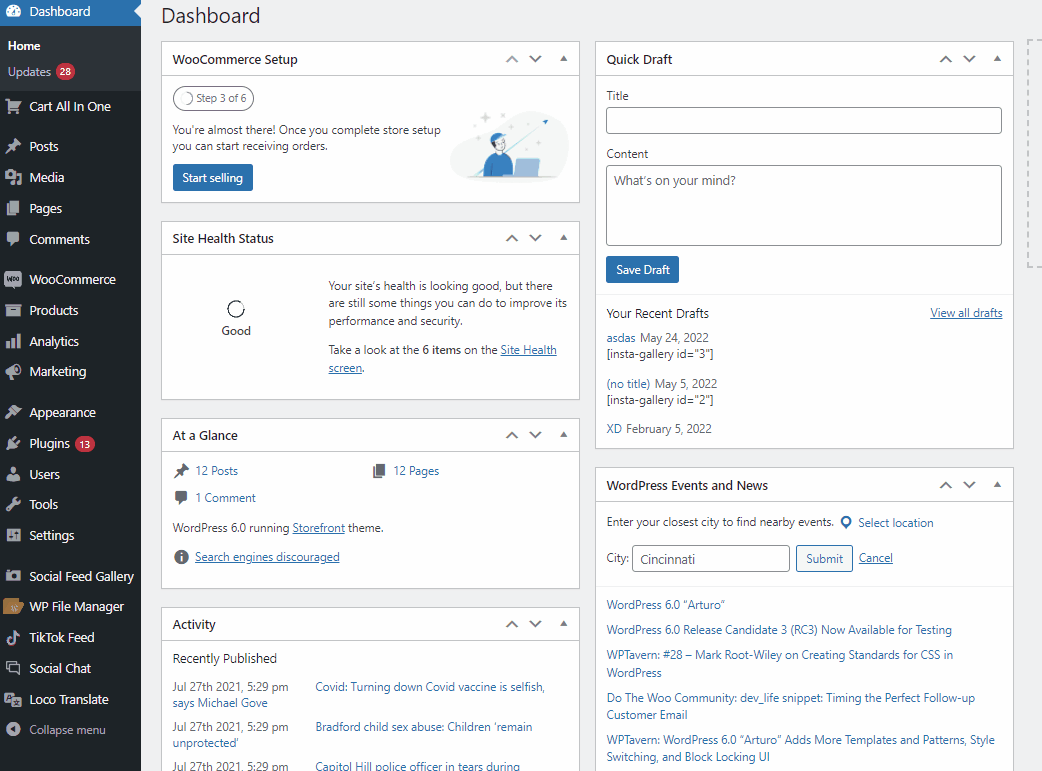The height and width of the screenshot is (771, 1042).
Task: Open the asdas draft from May 24
Action: click(621, 338)
